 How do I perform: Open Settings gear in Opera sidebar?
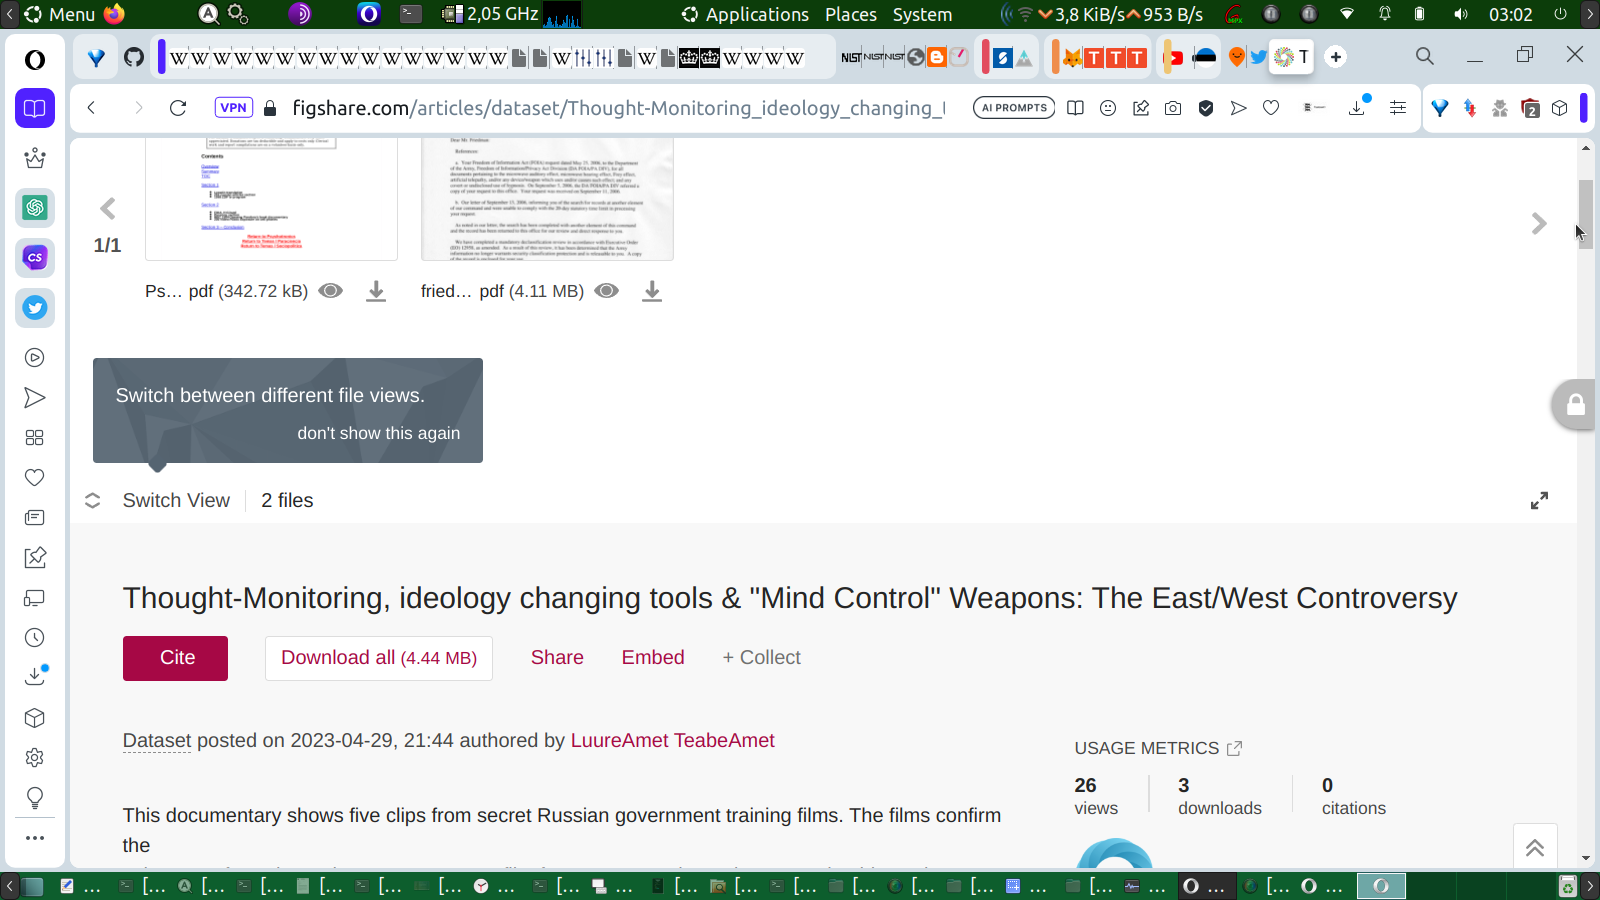pos(35,758)
